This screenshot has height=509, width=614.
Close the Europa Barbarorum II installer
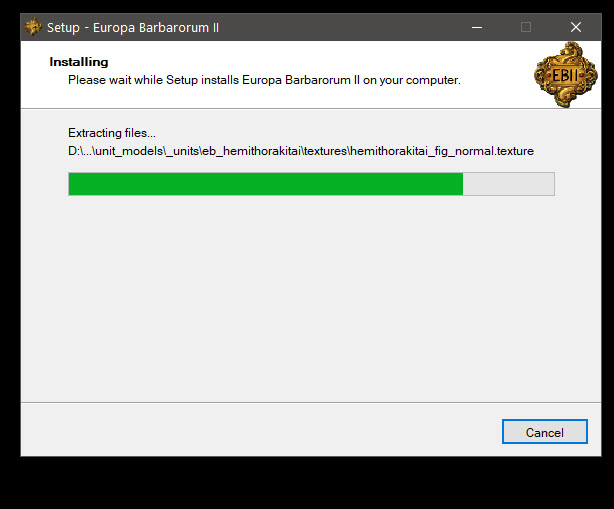pyautogui.click(x=576, y=27)
